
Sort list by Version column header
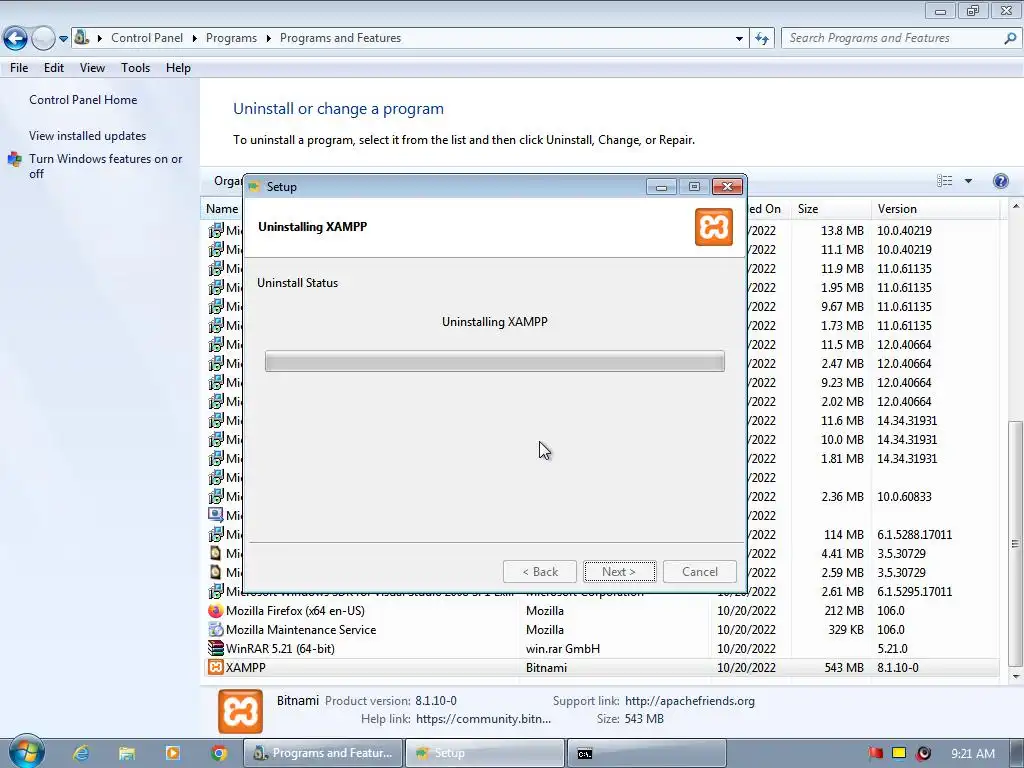point(935,209)
